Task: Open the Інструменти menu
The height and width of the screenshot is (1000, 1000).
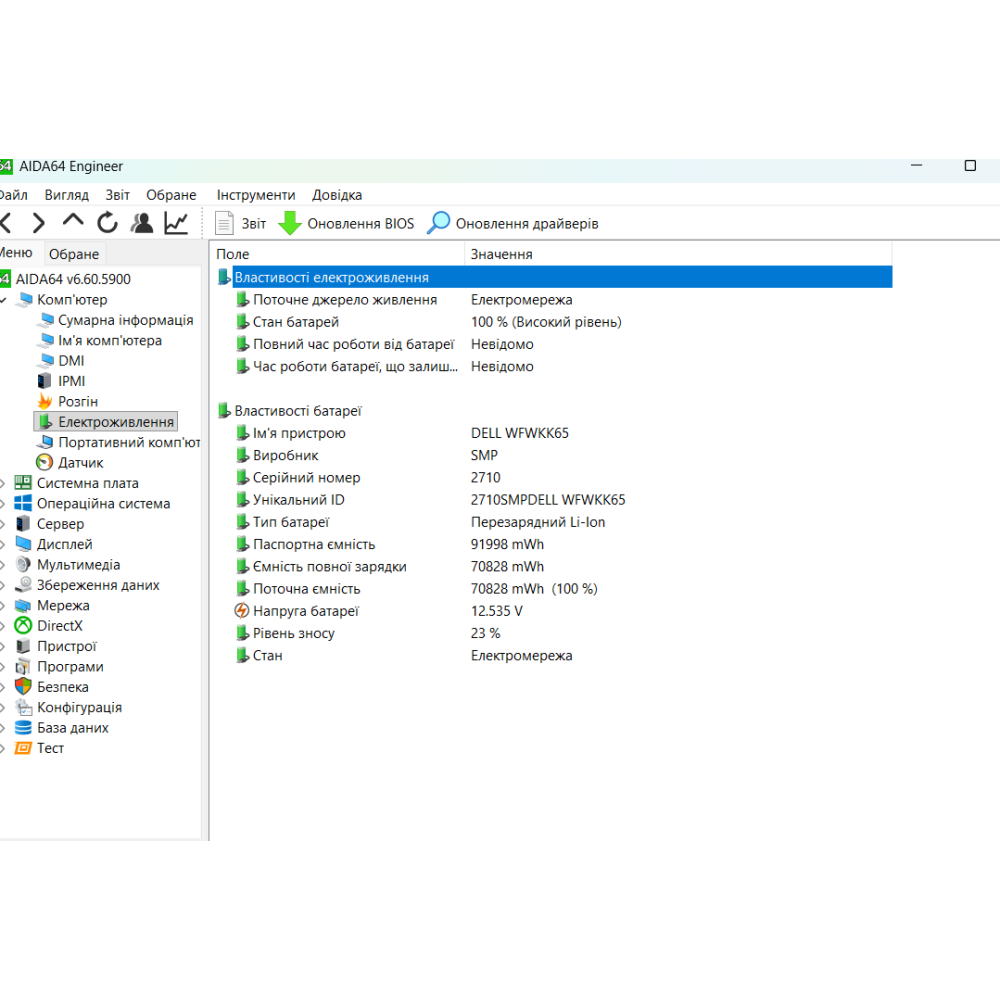Action: (x=256, y=195)
